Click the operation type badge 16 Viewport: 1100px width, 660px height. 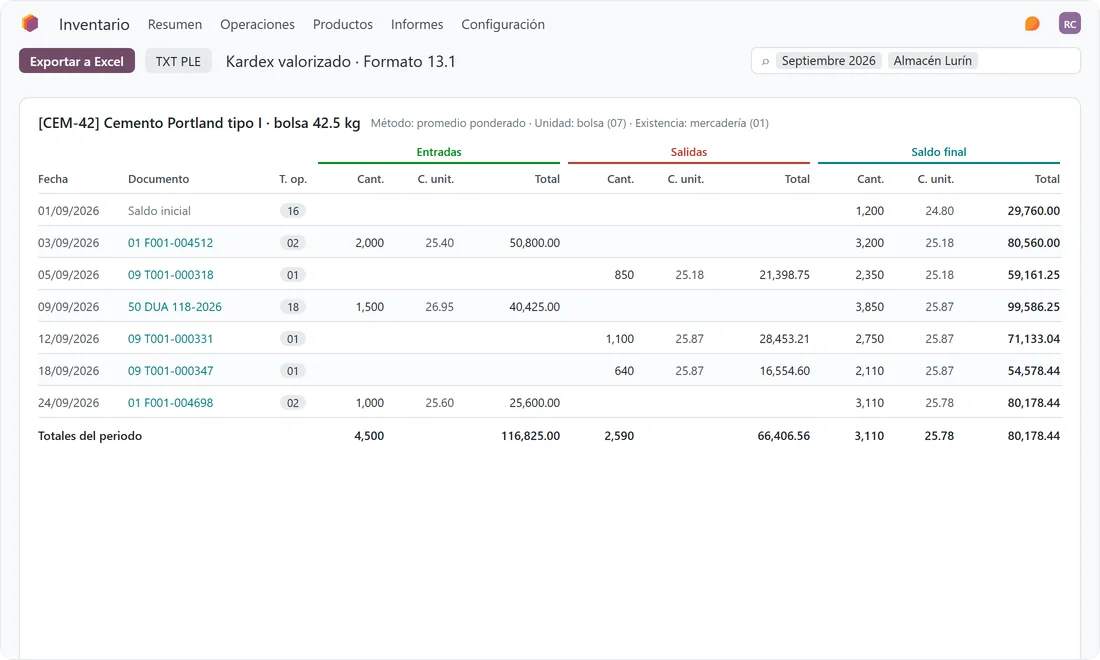click(293, 211)
